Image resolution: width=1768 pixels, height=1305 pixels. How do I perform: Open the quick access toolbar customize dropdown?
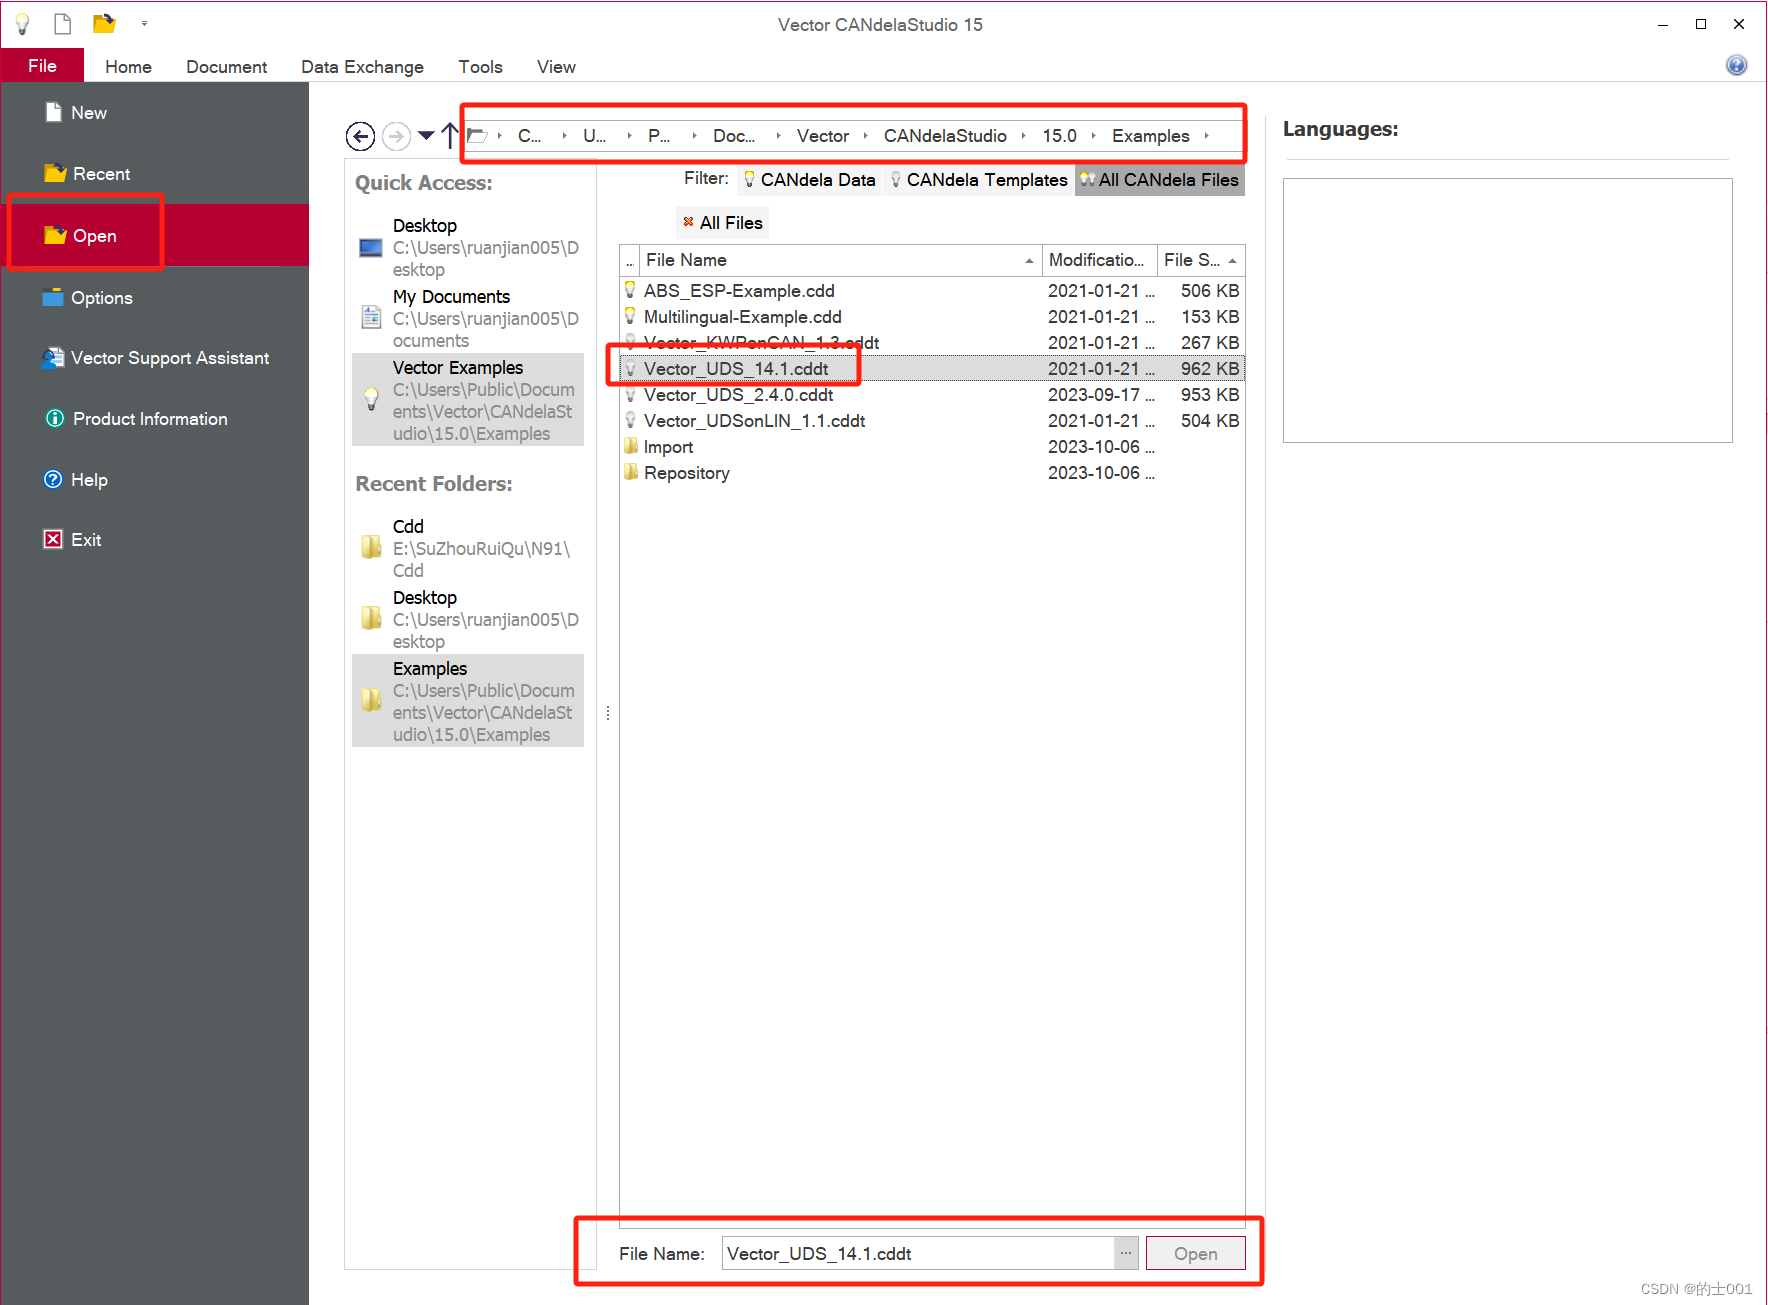pos(144,23)
